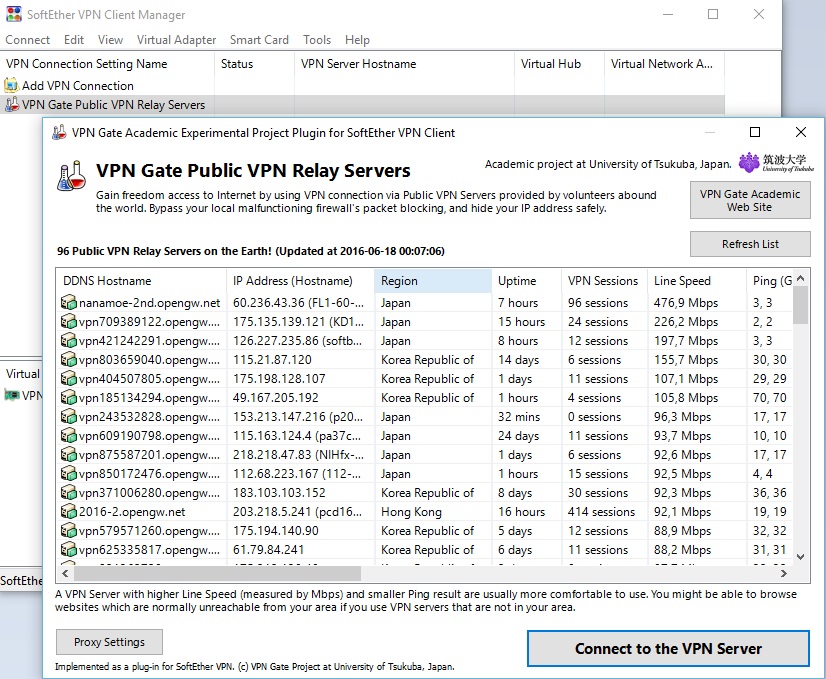The height and width of the screenshot is (679, 826).
Task: Click Connect to the VPN Server
Action: click(x=668, y=648)
